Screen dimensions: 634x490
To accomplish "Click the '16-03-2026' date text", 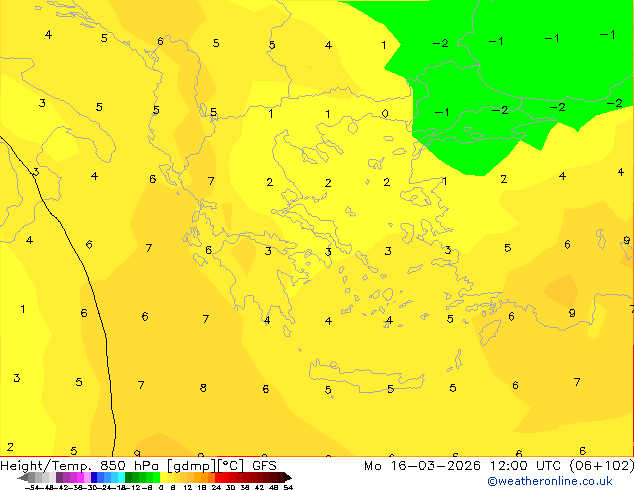I will click(x=435, y=466).
